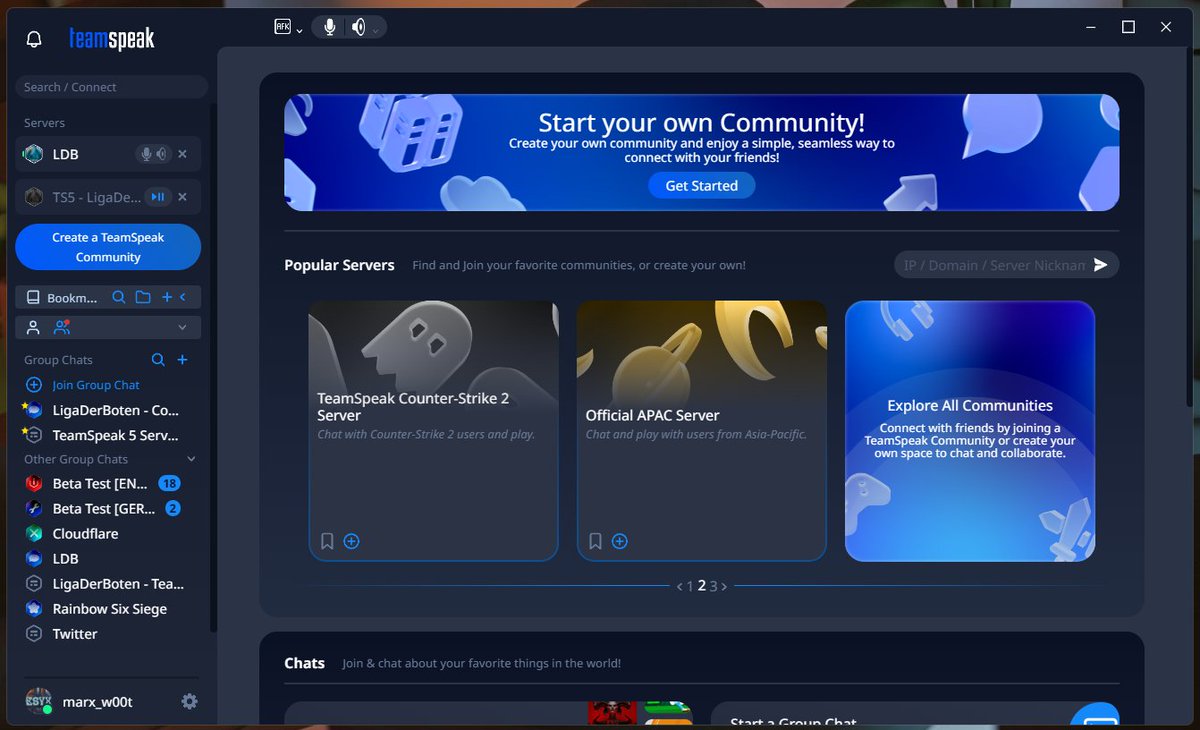The width and height of the screenshot is (1200, 730).
Task: Click Create a TeamSpeak Community button
Action: click(x=108, y=247)
